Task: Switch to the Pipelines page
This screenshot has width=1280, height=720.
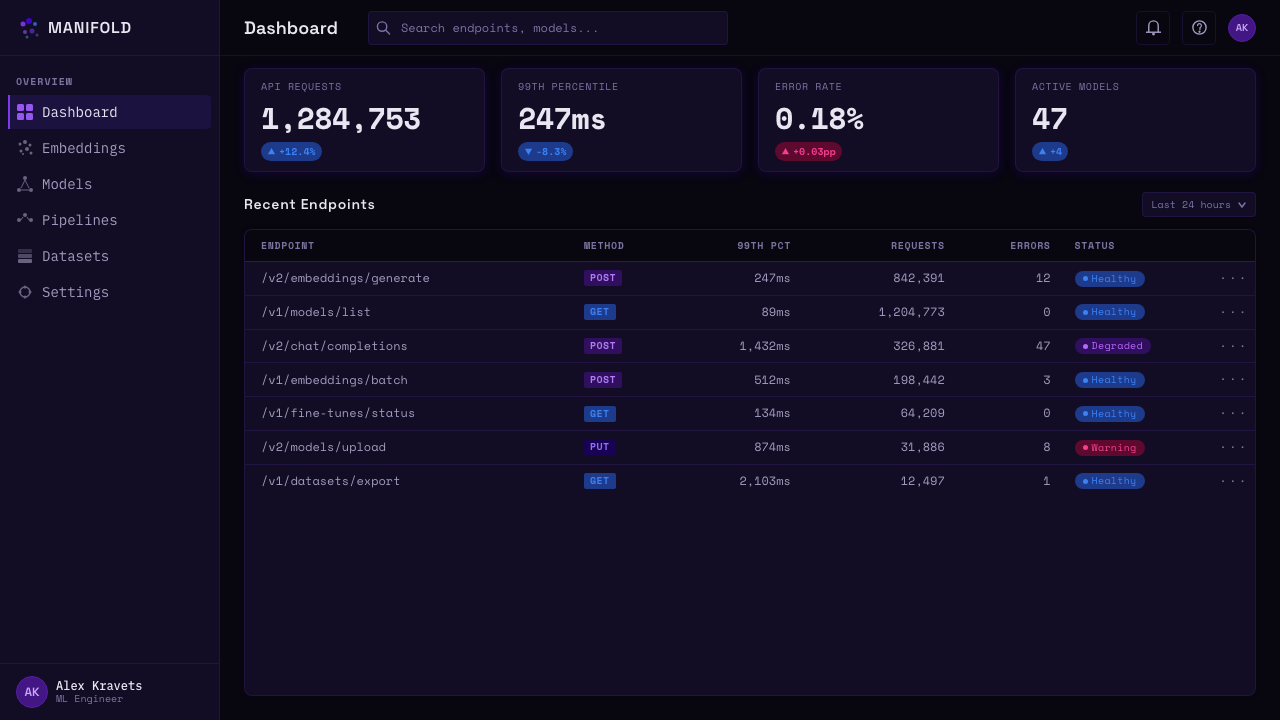Action: pyautogui.click(x=110, y=220)
